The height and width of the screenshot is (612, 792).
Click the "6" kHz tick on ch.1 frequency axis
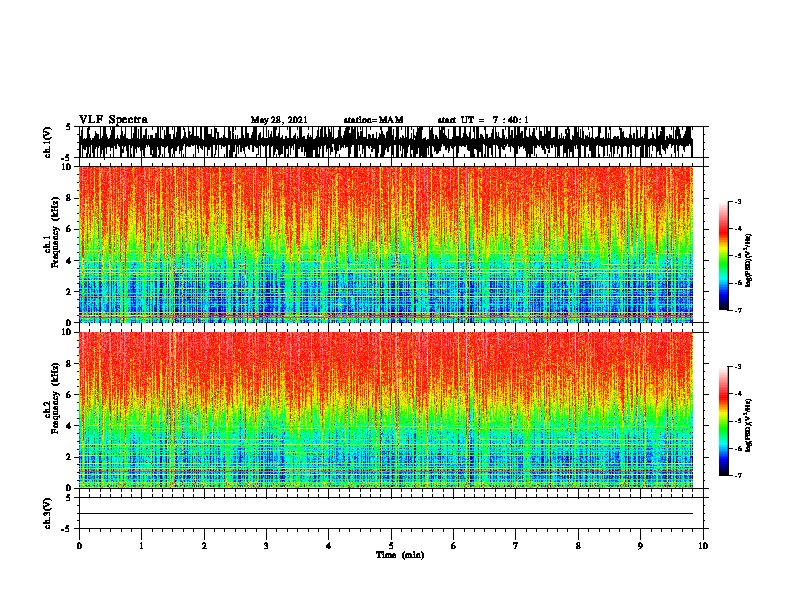tap(70, 229)
